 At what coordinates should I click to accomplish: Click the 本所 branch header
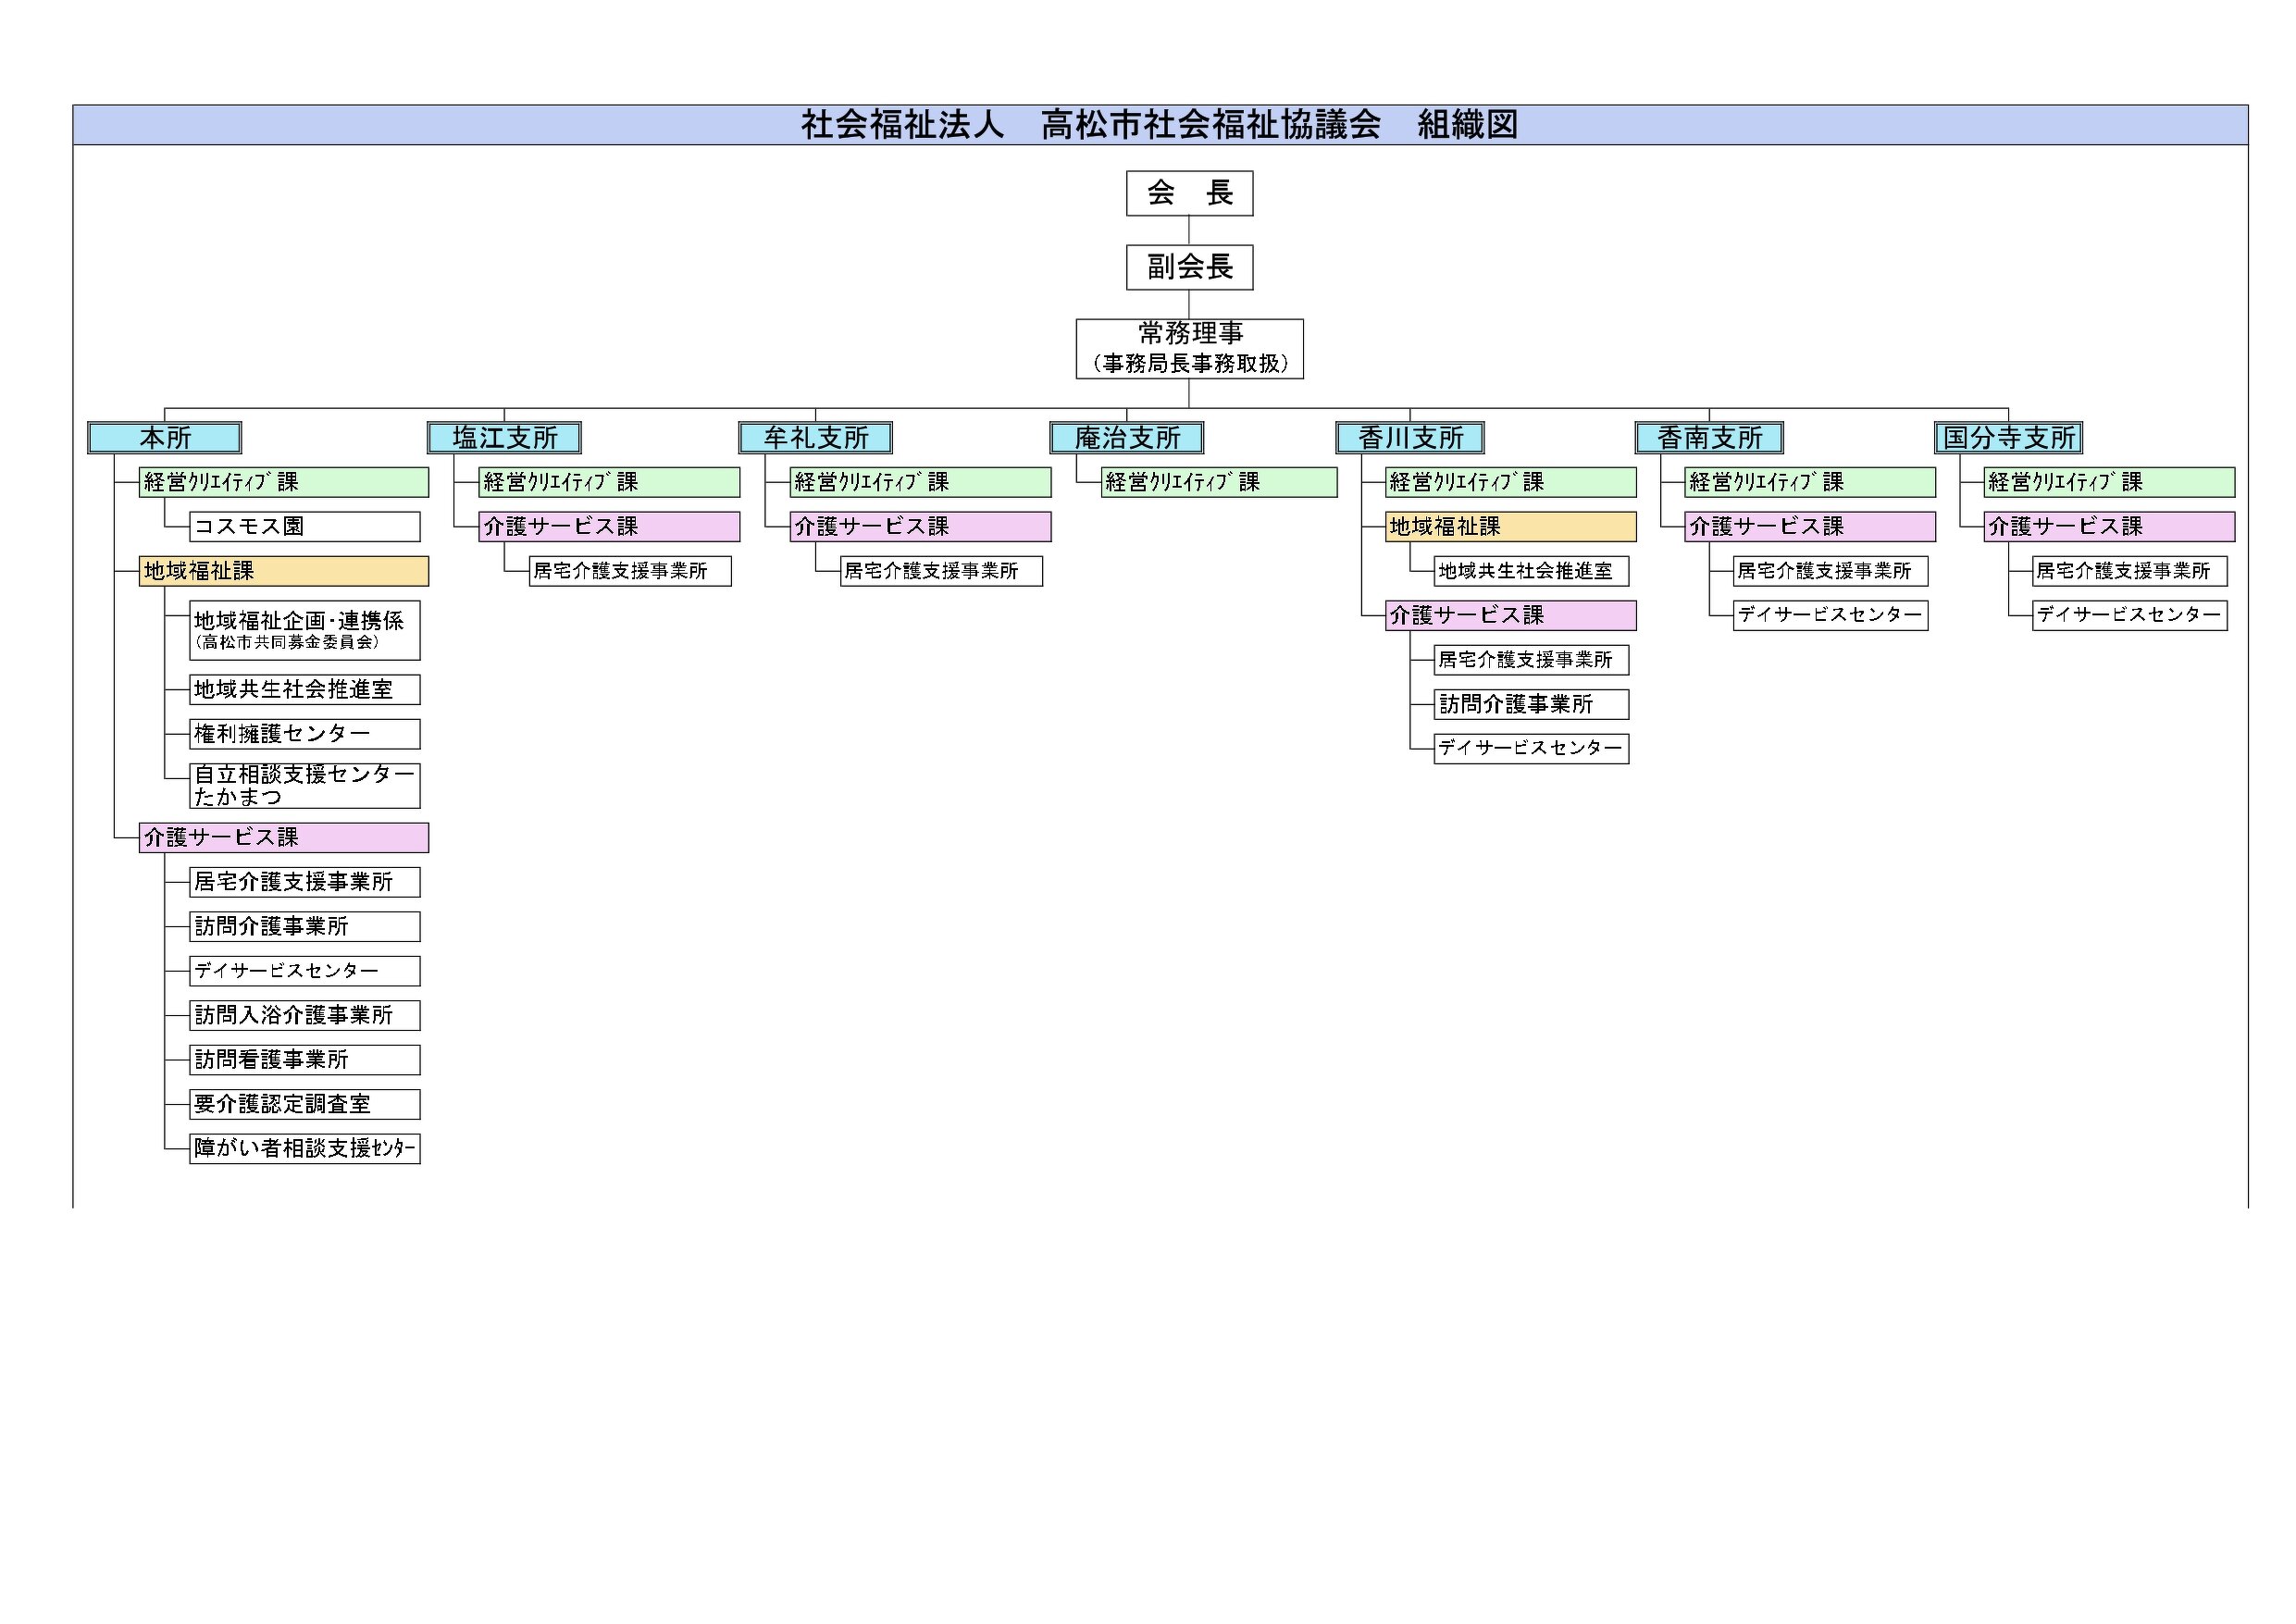tap(165, 438)
